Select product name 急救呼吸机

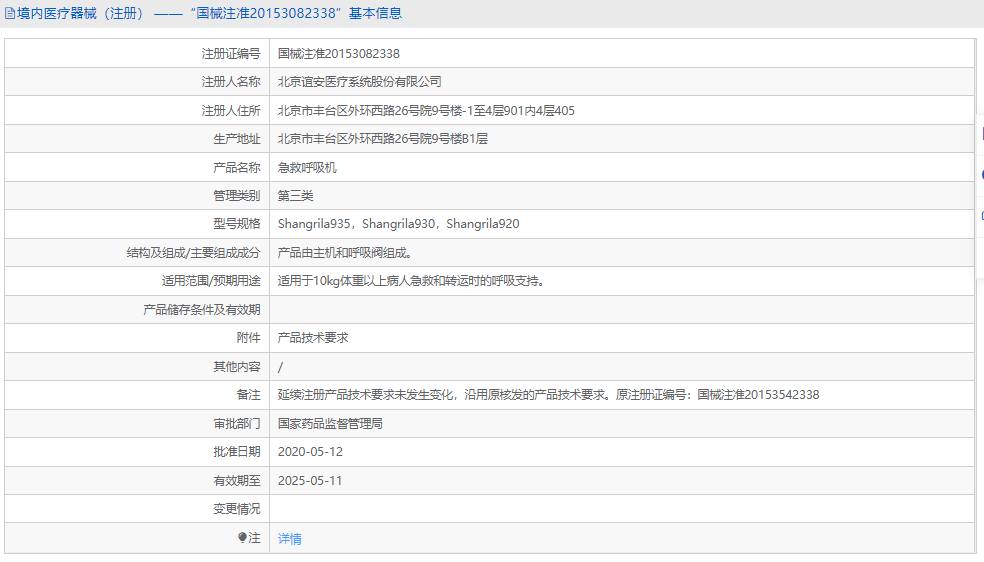(308, 167)
